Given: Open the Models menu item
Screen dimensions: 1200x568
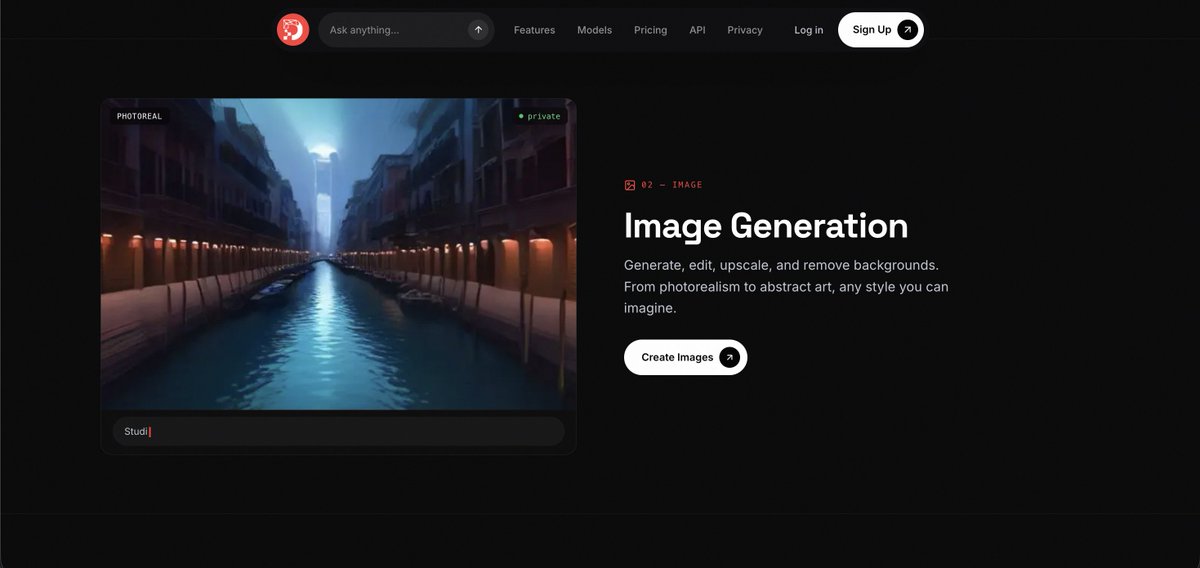Looking at the screenshot, I should tap(594, 30).
